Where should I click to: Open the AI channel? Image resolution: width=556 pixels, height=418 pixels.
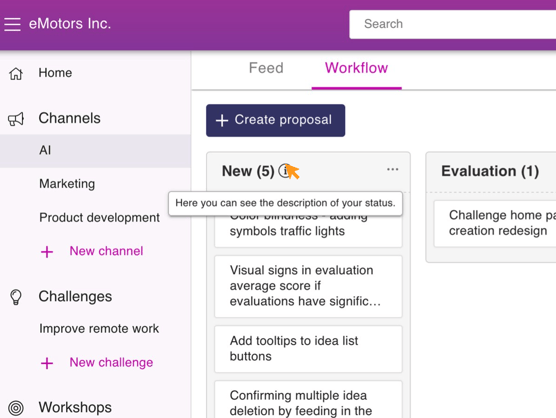click(x=95, y=150)
